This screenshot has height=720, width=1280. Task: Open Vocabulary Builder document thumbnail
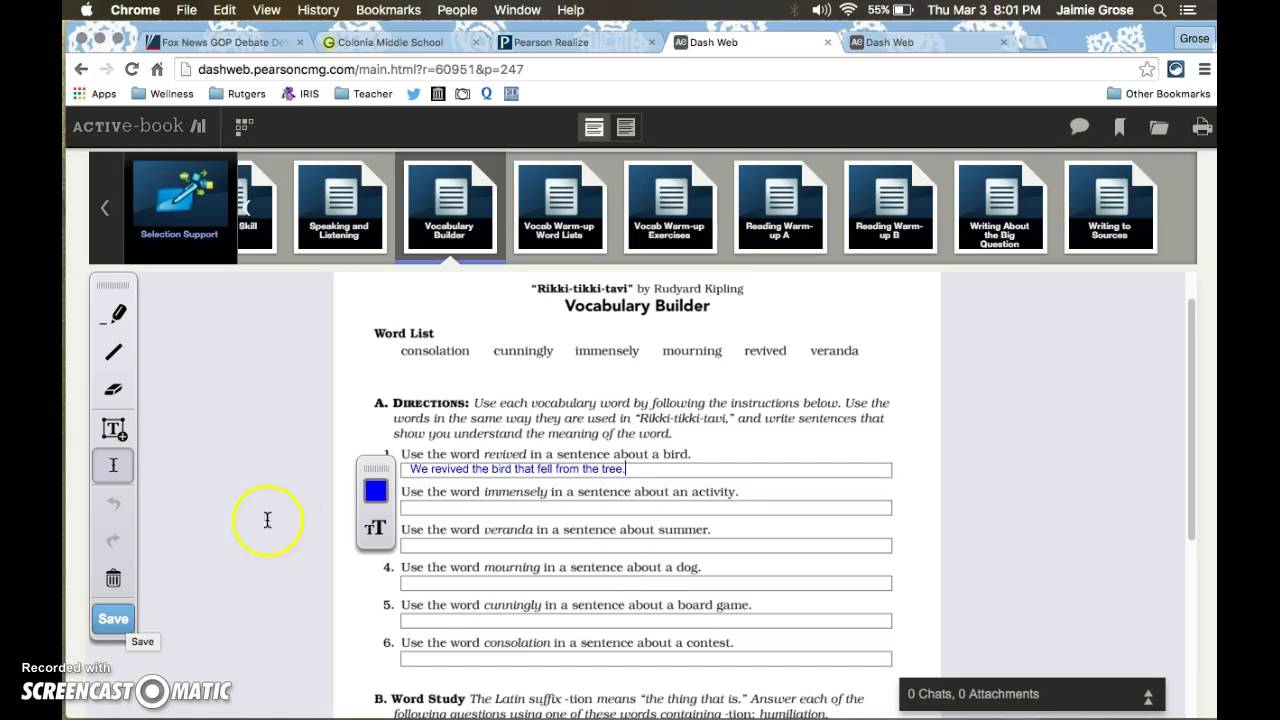point(449,207)
